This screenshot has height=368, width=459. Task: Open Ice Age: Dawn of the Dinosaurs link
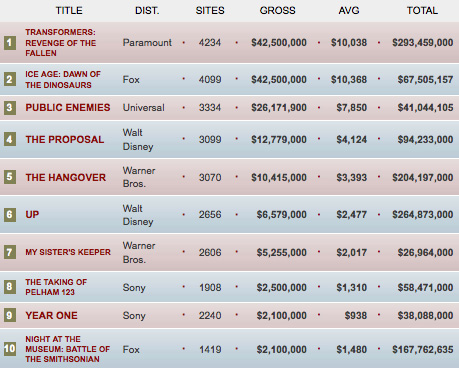tap(63, 80)
